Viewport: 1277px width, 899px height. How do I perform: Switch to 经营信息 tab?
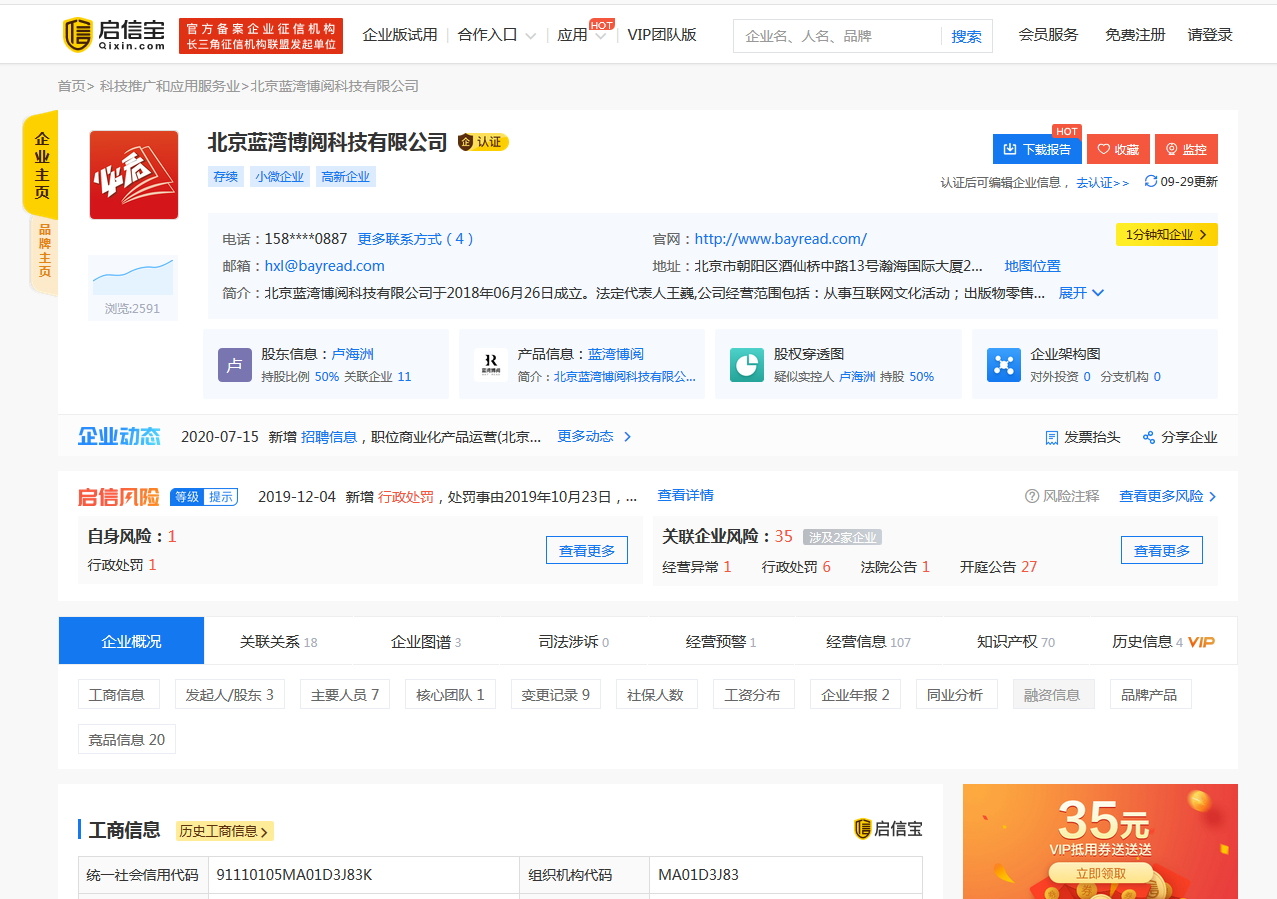868,642
